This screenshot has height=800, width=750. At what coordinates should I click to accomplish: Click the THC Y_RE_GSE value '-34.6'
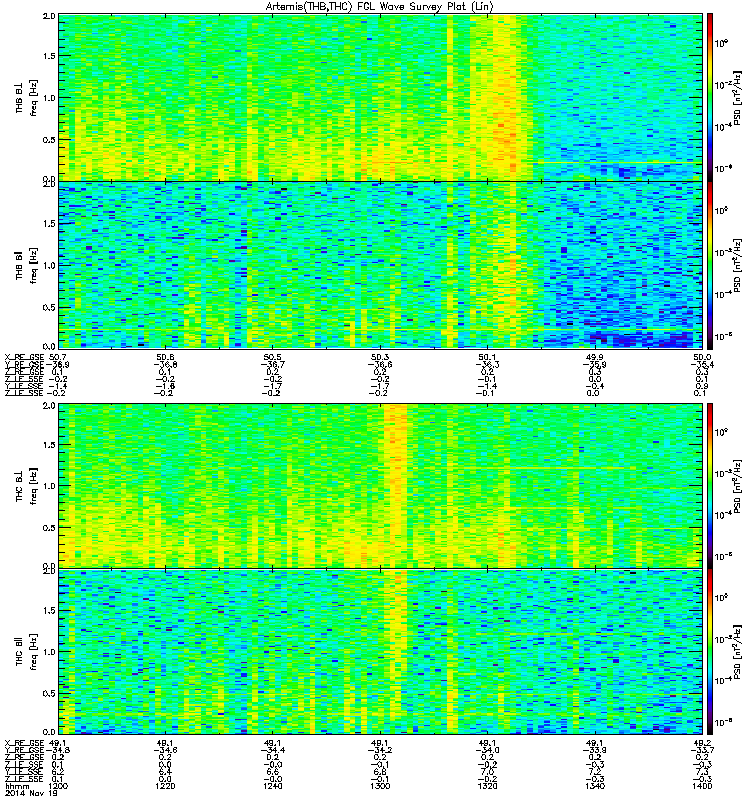pos(165,750)
